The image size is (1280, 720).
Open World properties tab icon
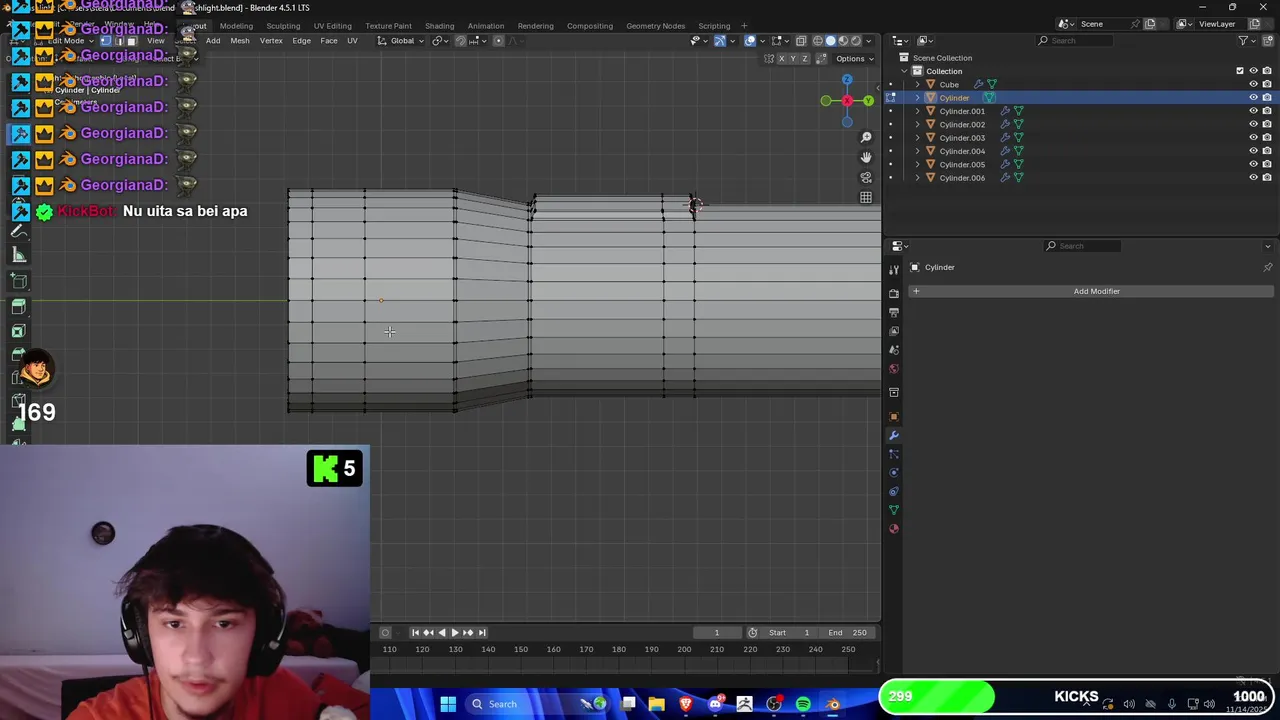894,369
